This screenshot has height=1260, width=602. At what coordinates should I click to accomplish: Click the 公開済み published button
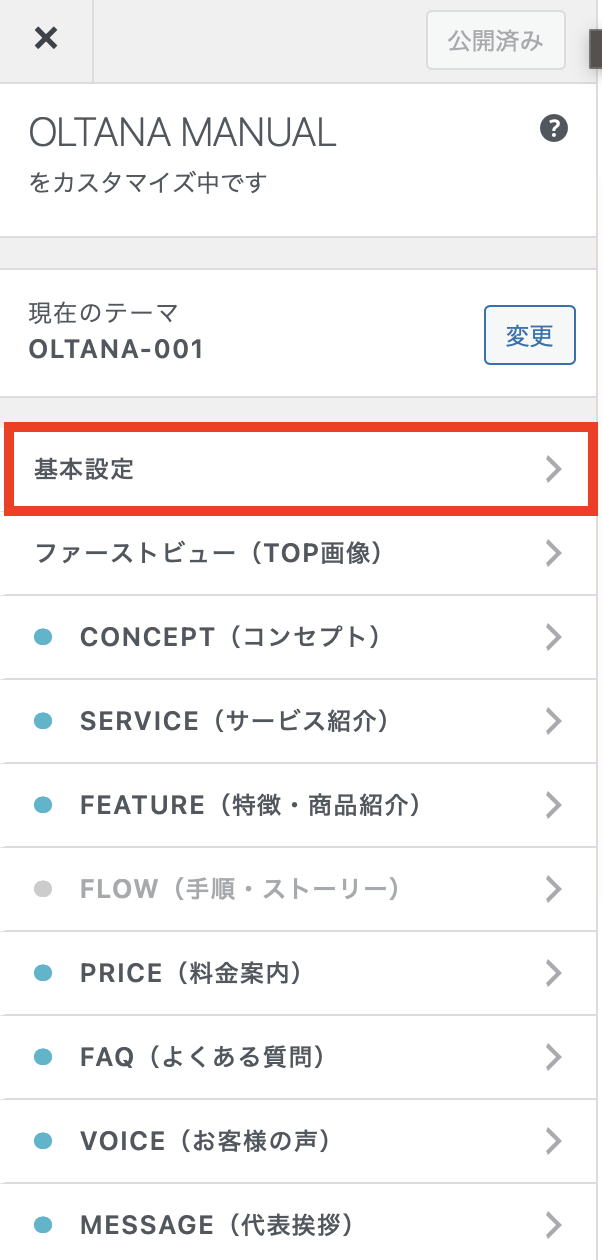pyautogui.click(x=495, y=40)
